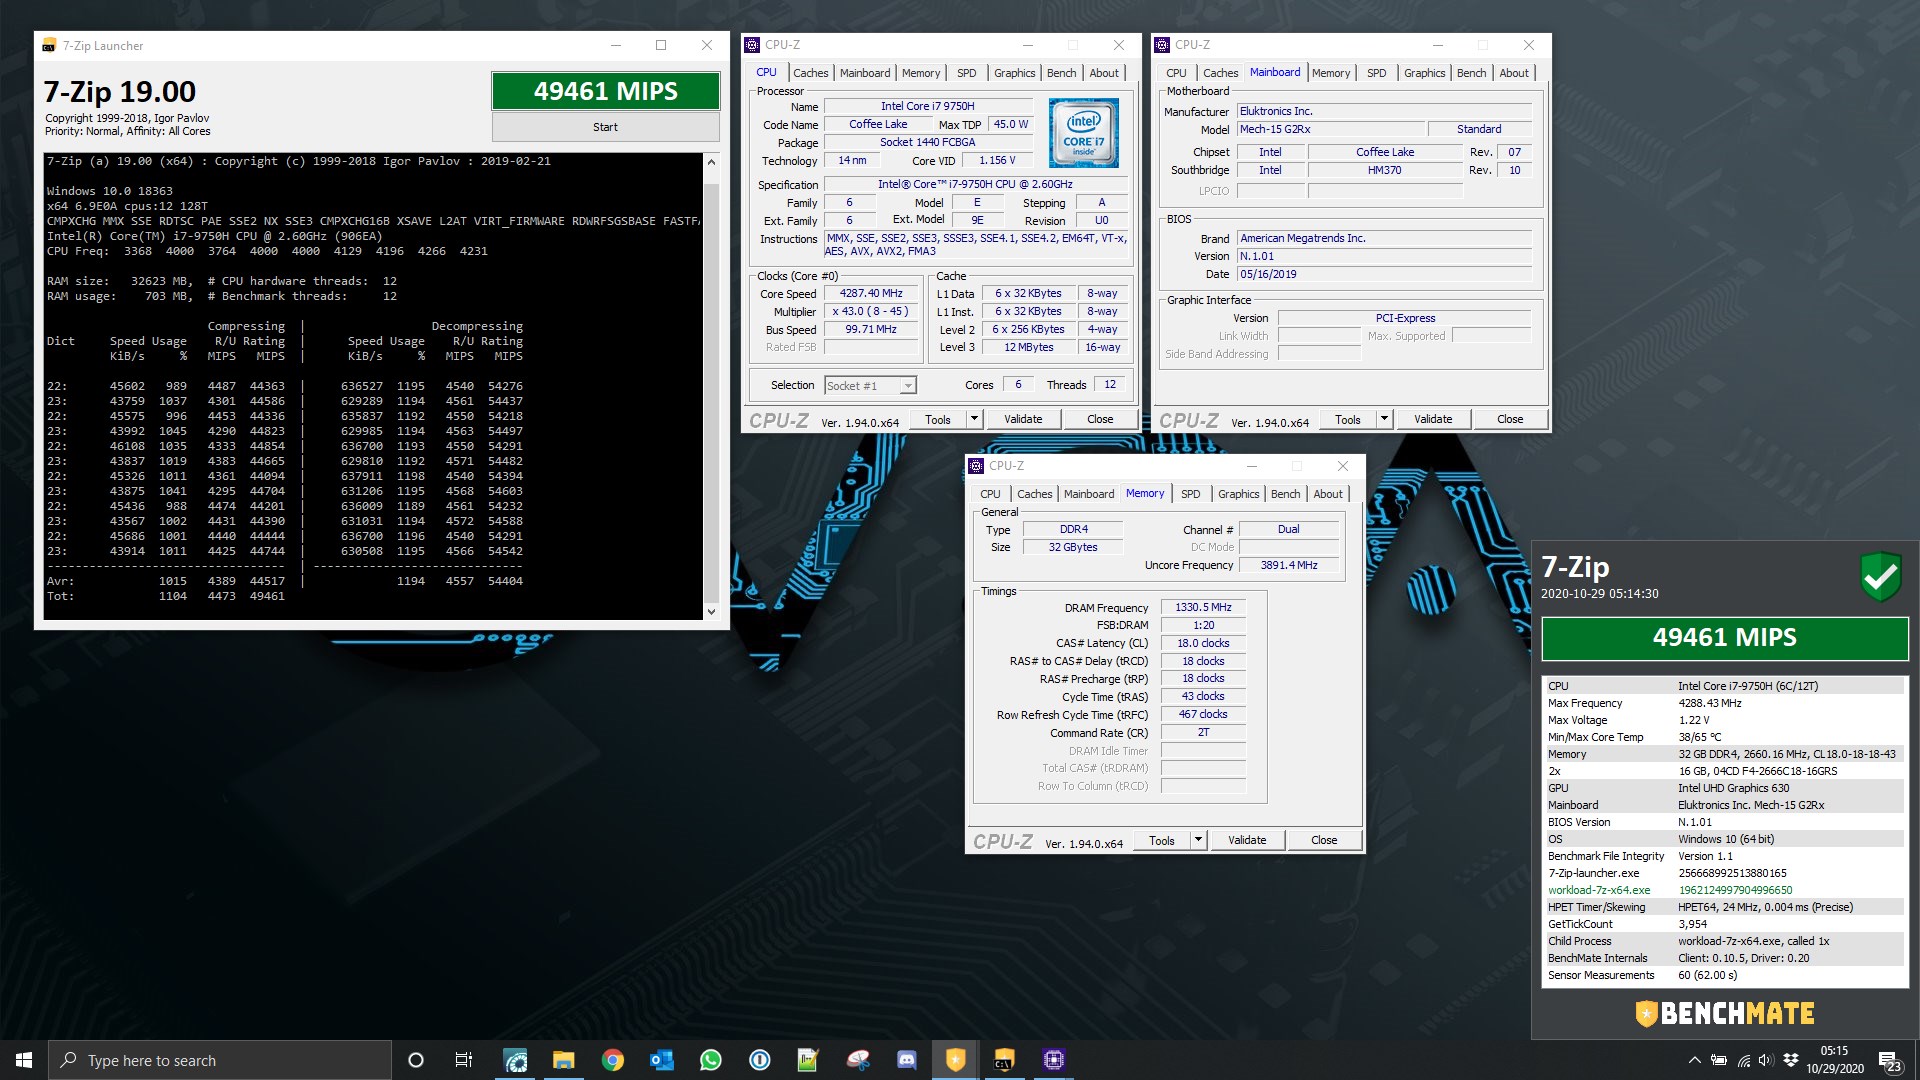This screenshot has height=1080, width=1920.
Task: Open the notification center icon
Action: pos(1890,1060)
